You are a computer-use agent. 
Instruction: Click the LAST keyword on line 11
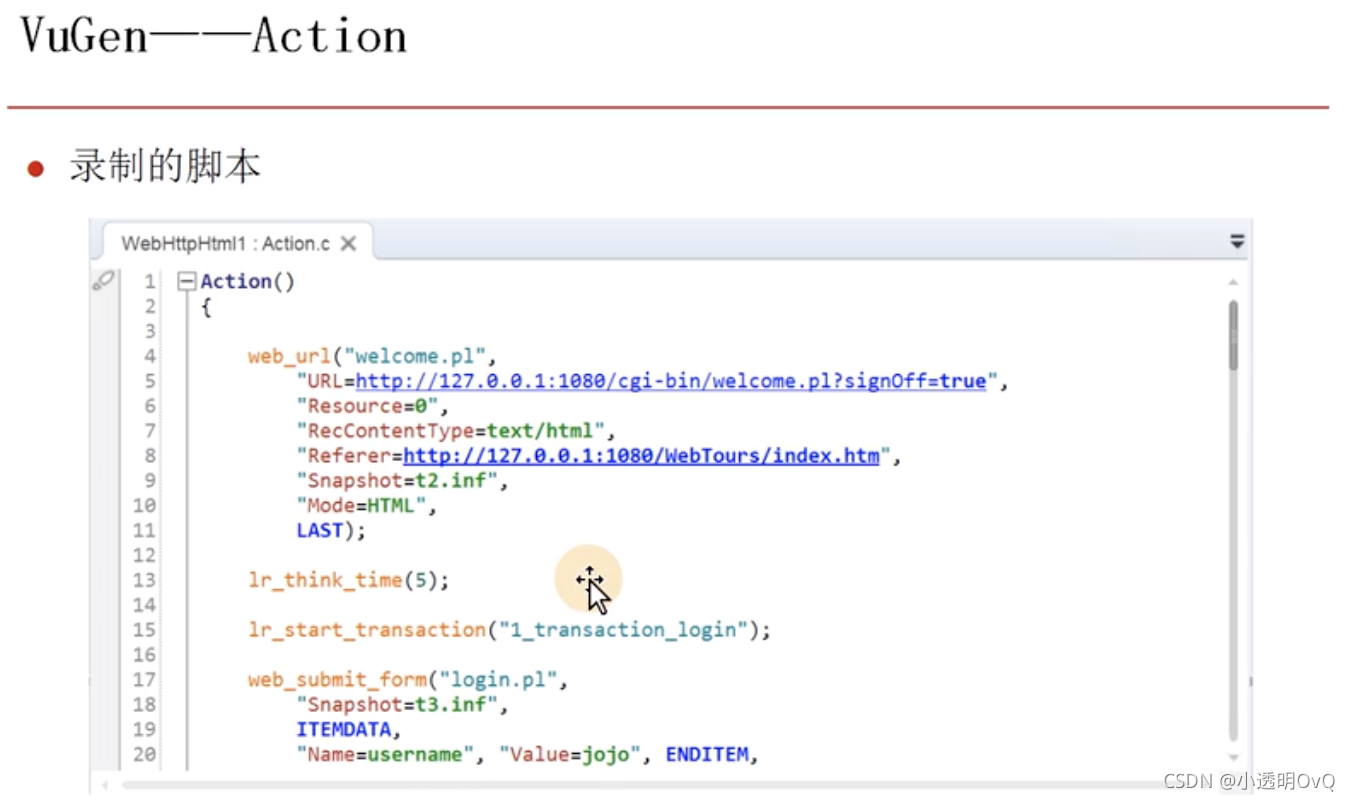[x=320, y=531]
